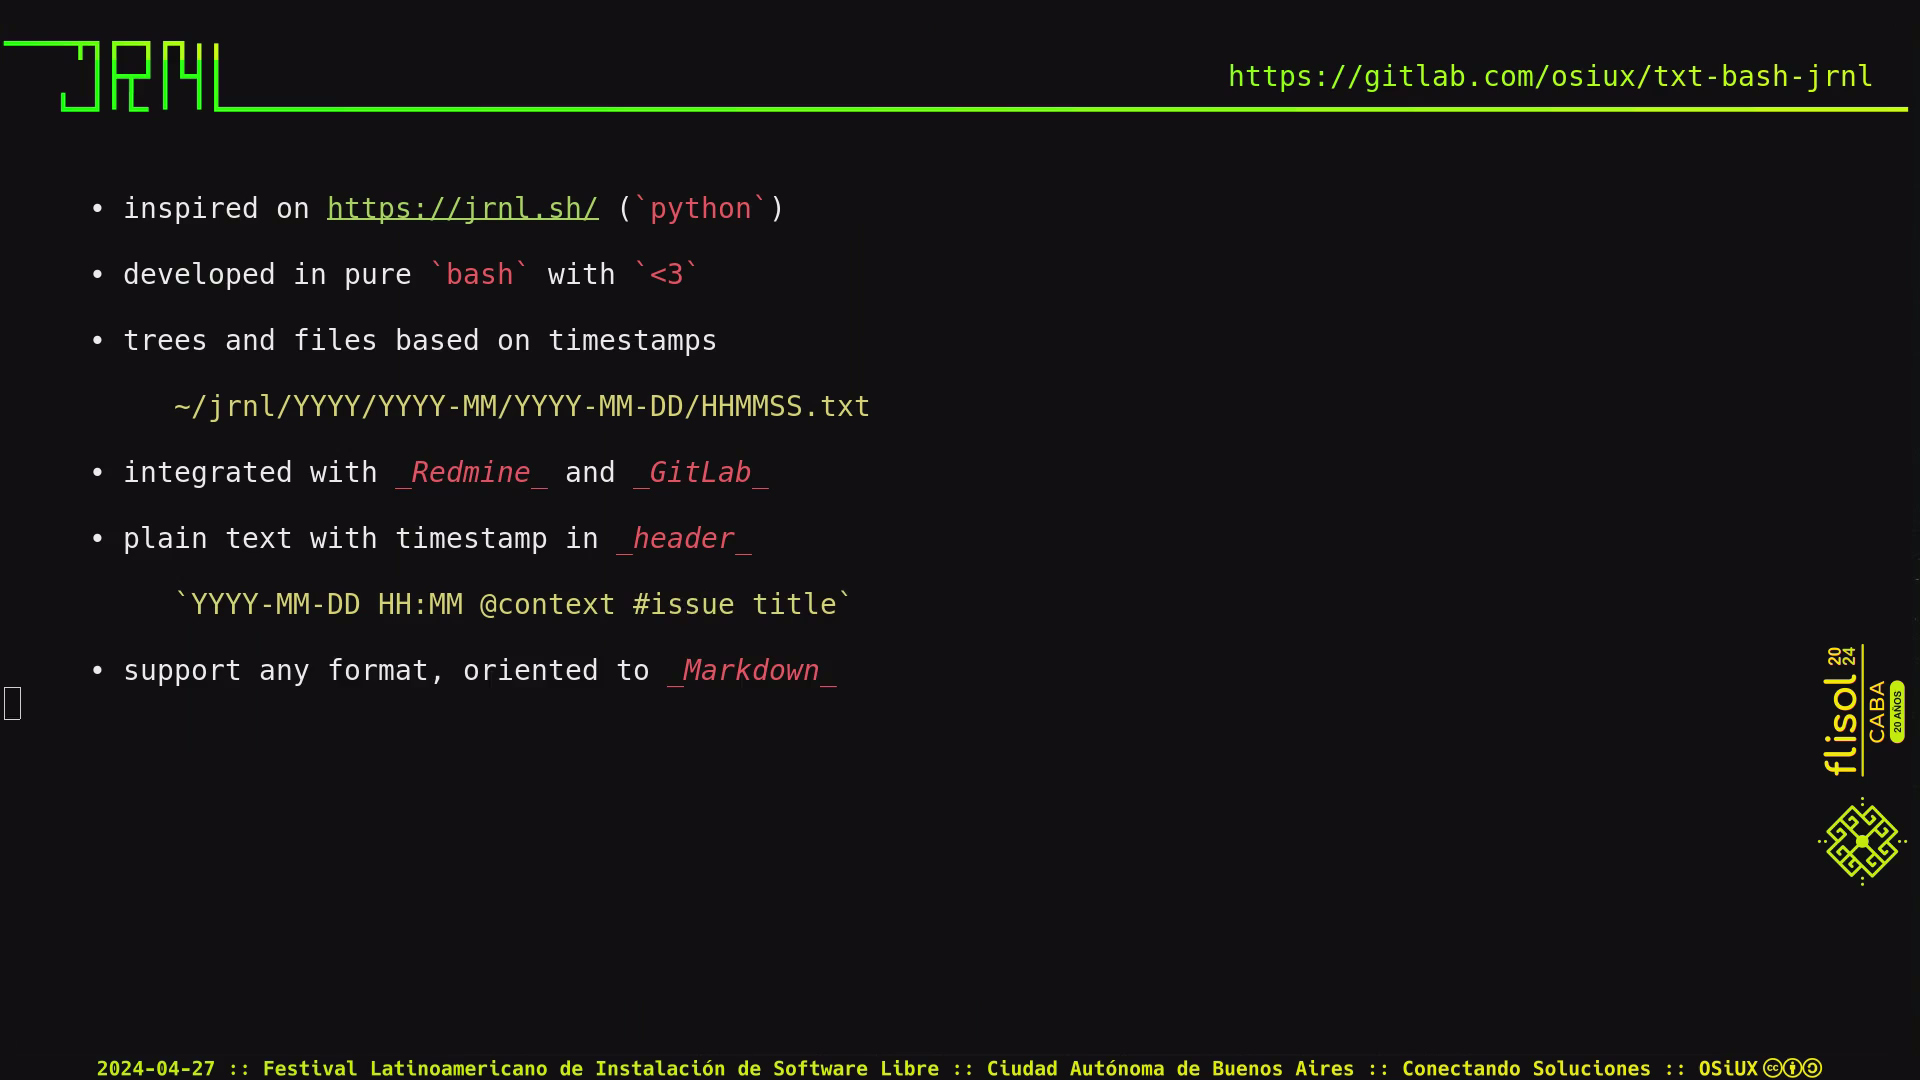Click the terminal cursor block

pos(12,703)
